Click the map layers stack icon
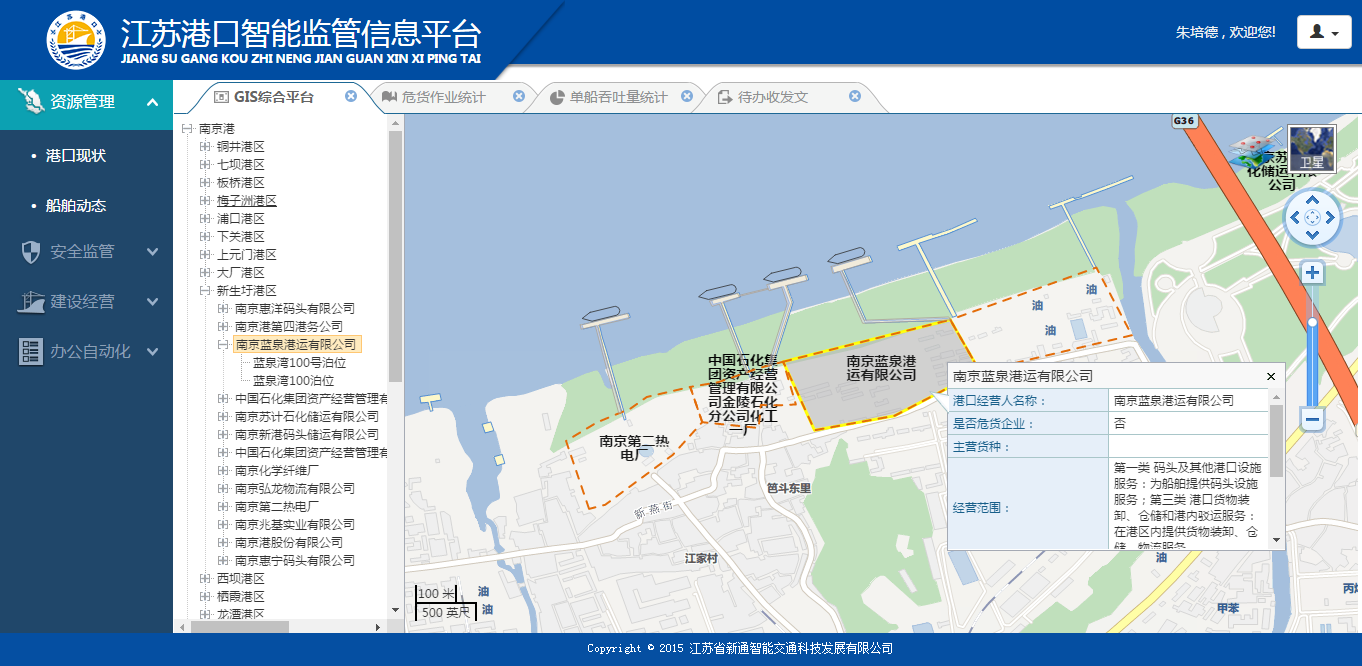This screenshot has height=666, width=1362. pyautogui.click(x=1254, y=152)
